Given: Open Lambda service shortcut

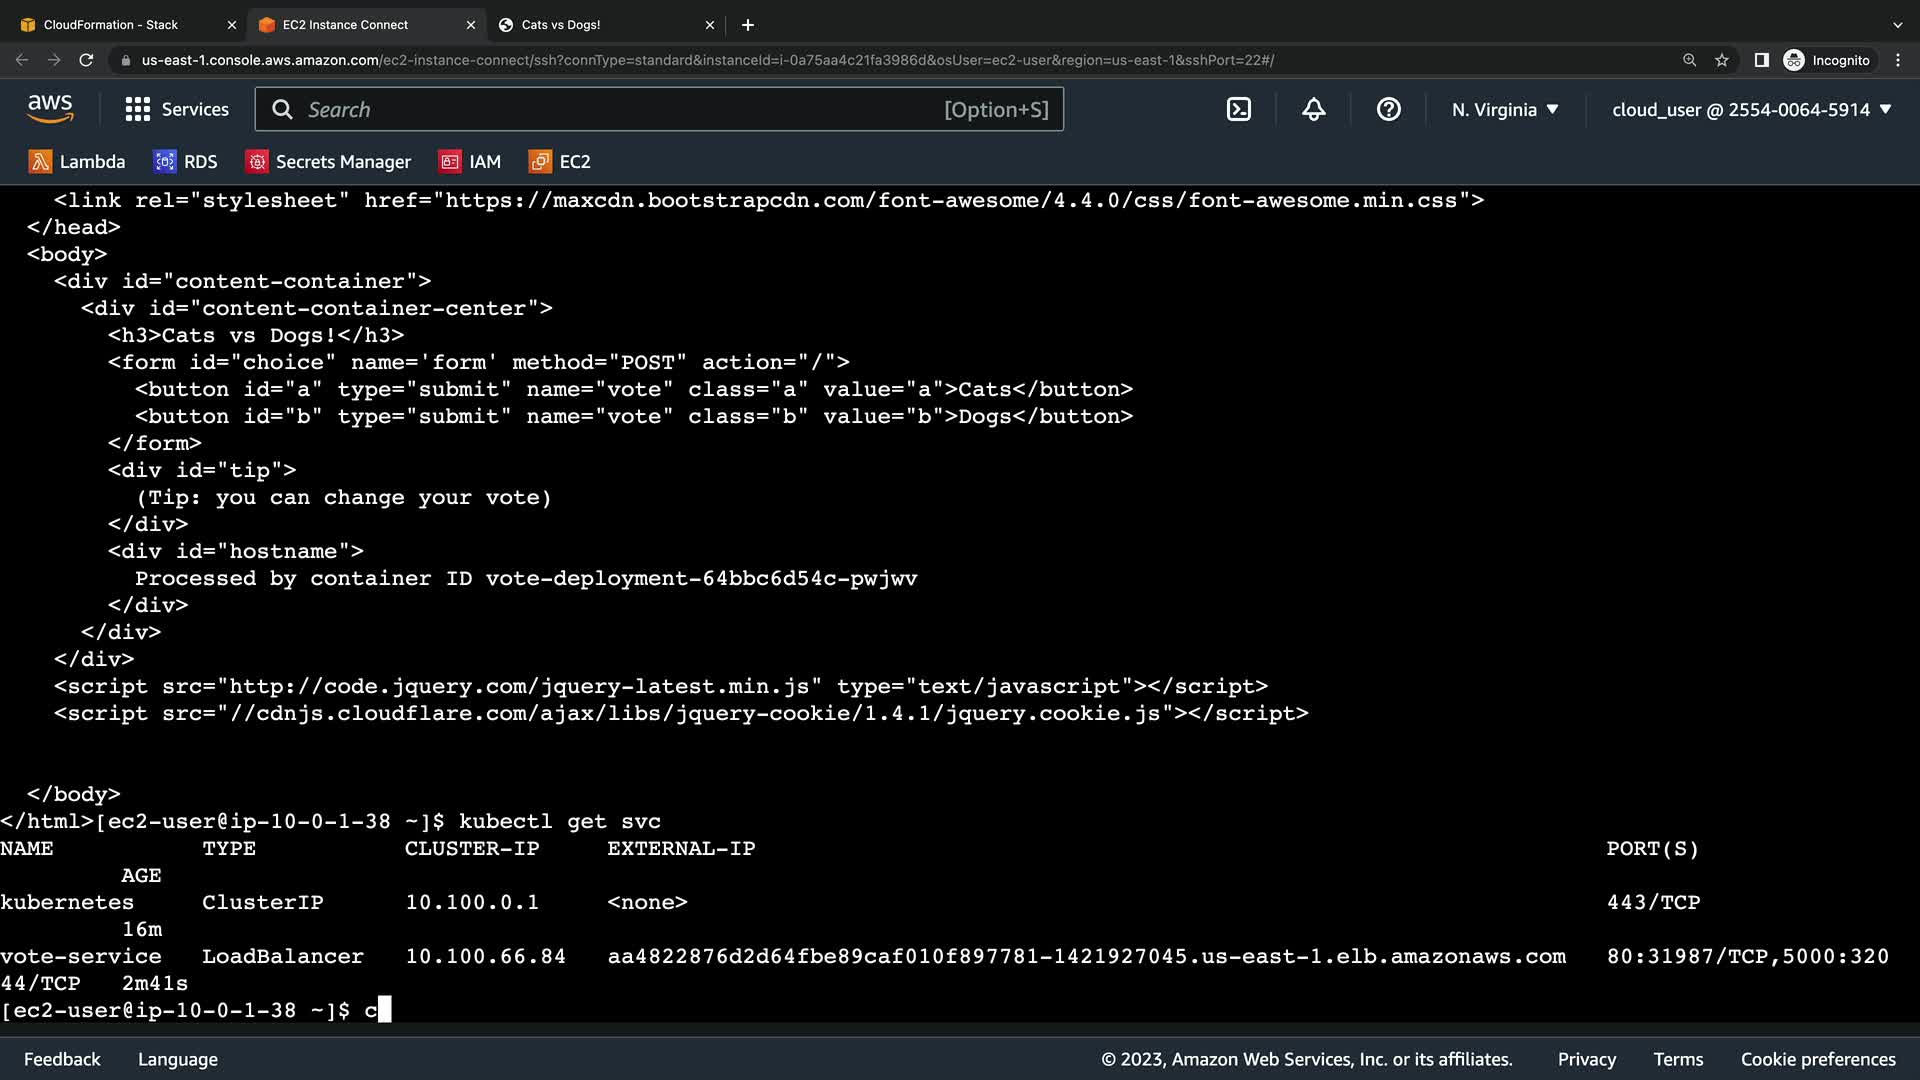Looking at the screenshot, I should [77, 162].
